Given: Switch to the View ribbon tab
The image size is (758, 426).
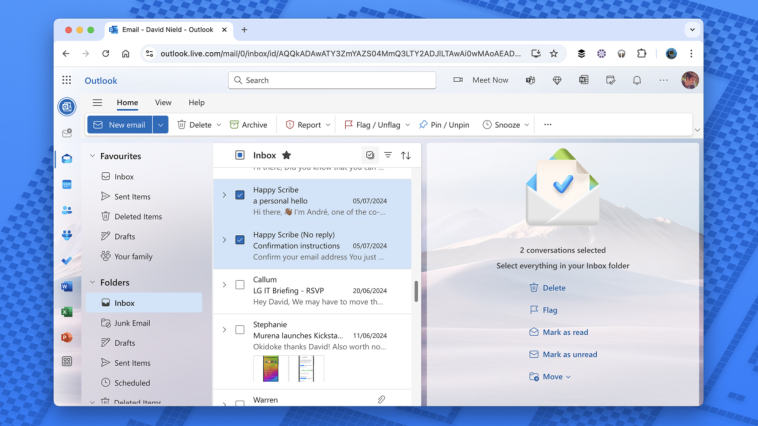Looking at the screenshot, I should (x=163, y=103).
